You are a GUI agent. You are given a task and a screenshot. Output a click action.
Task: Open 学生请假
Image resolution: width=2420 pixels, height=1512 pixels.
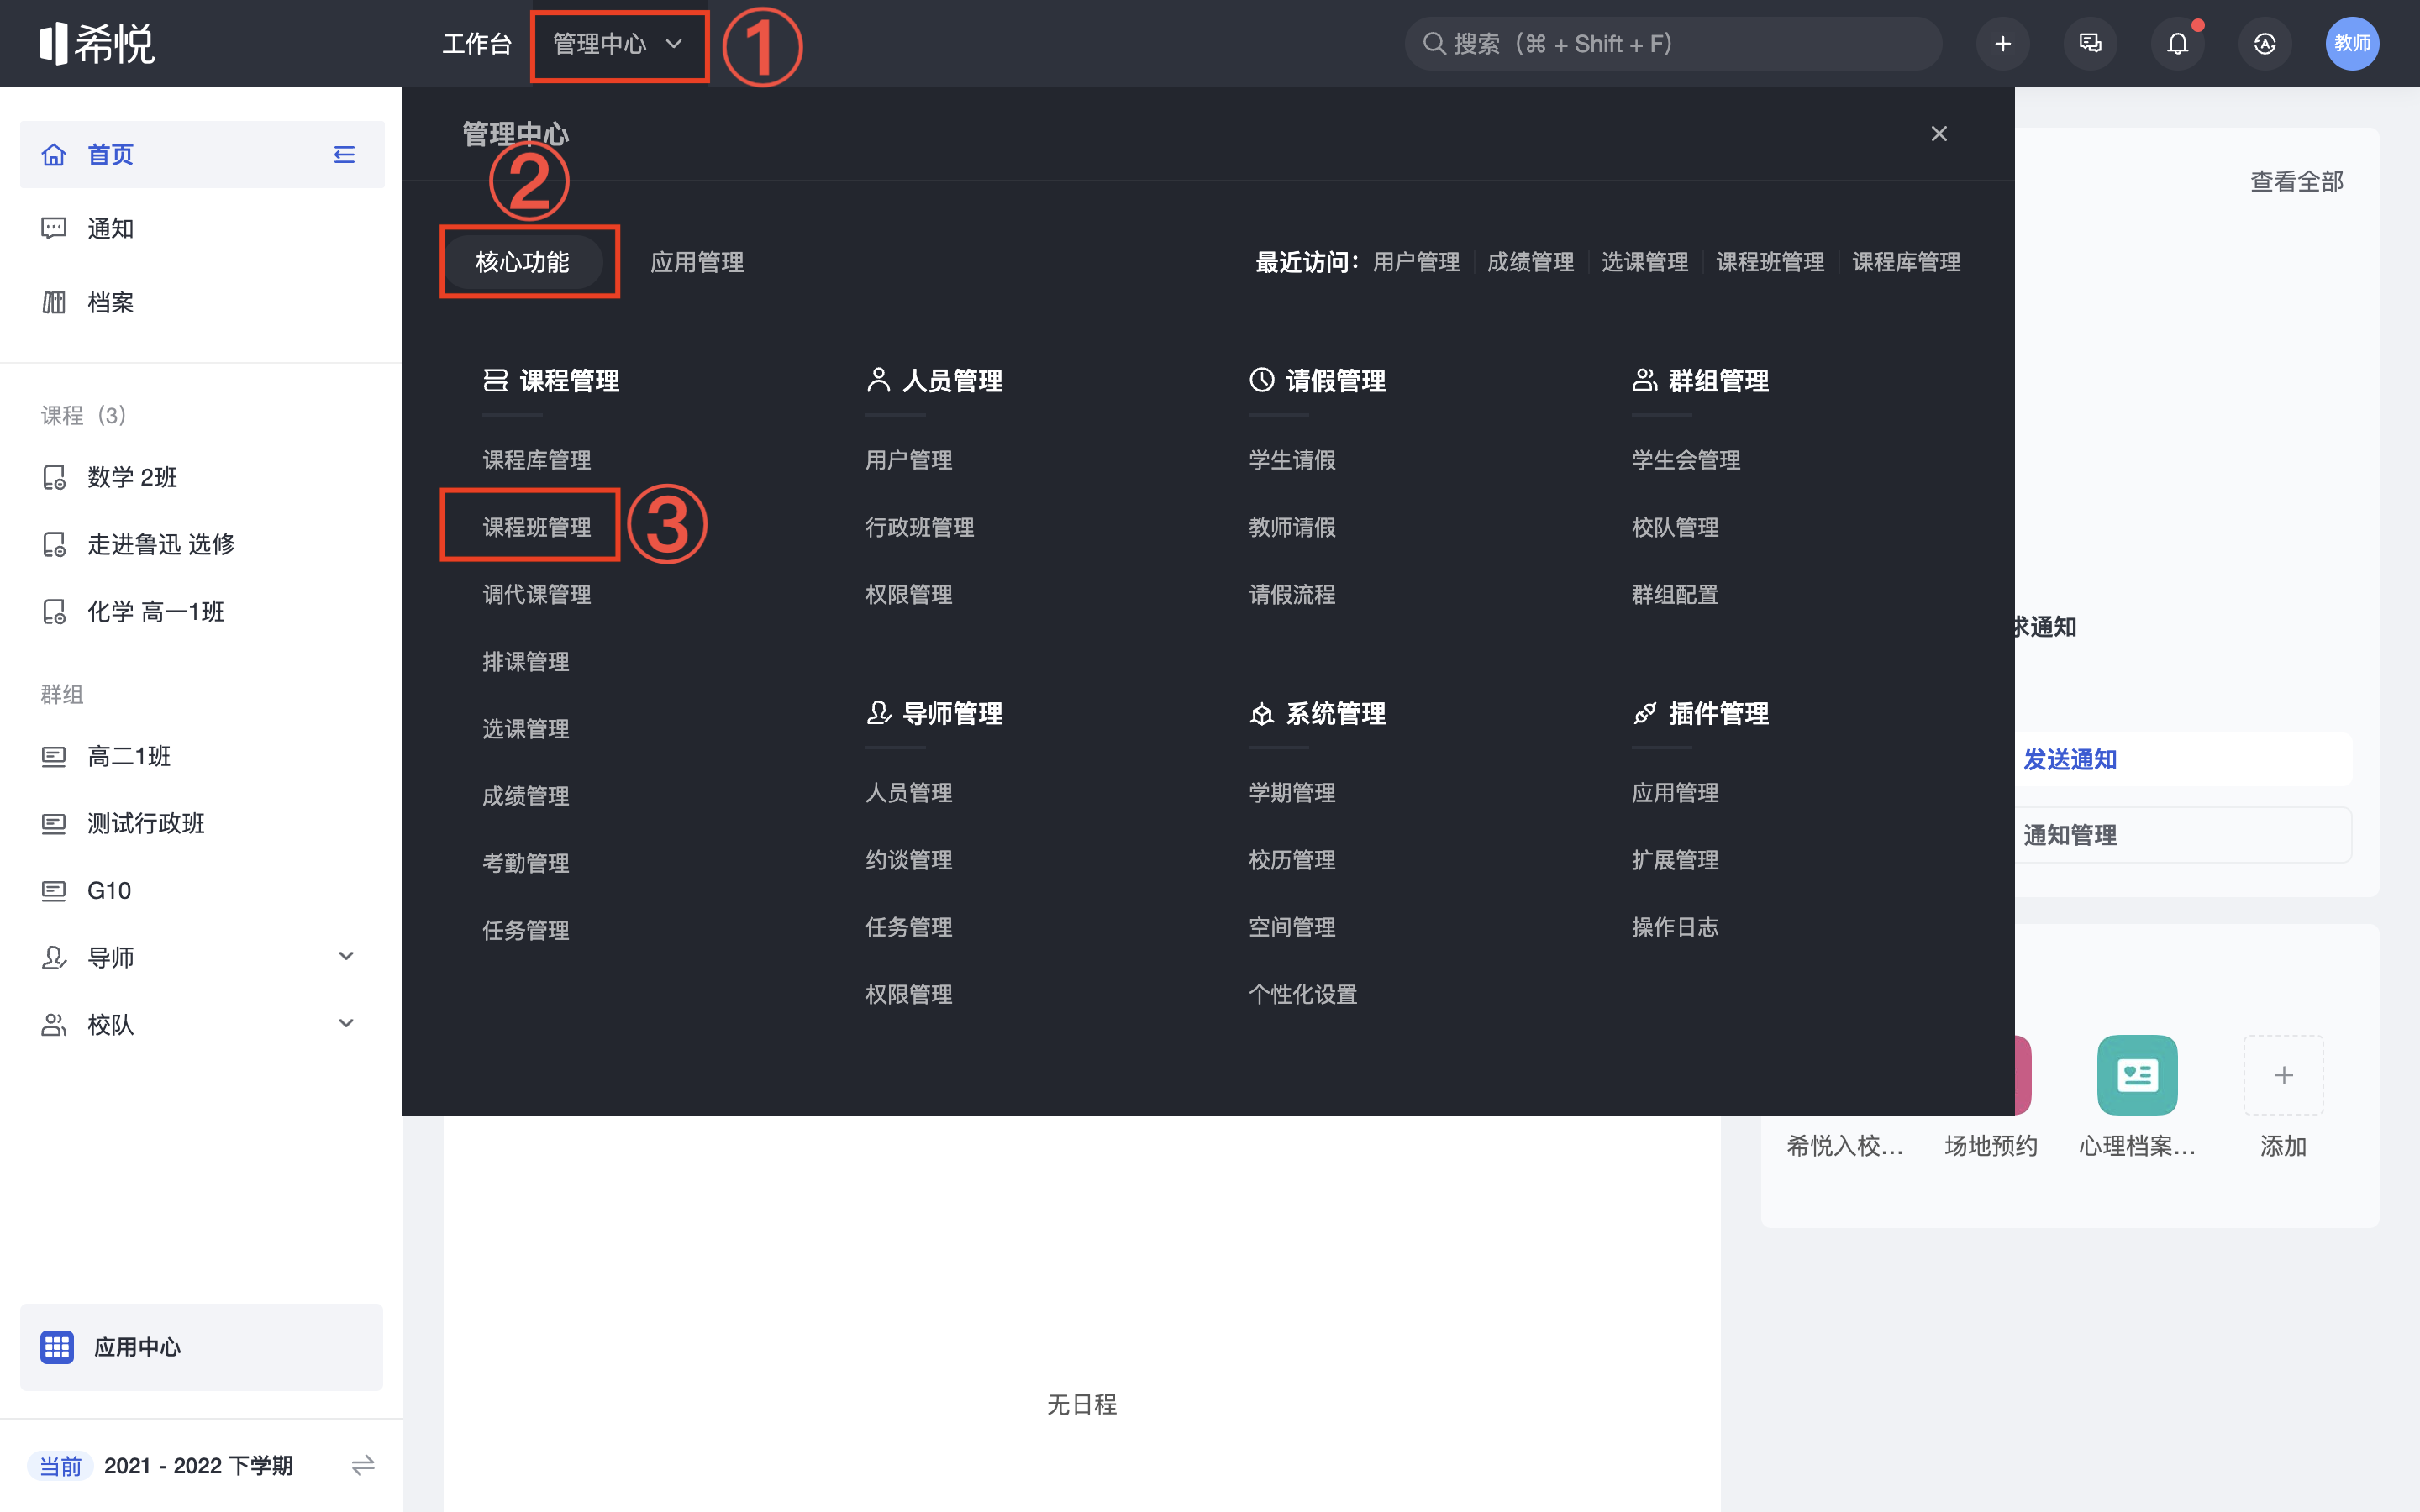(1292, 460)
